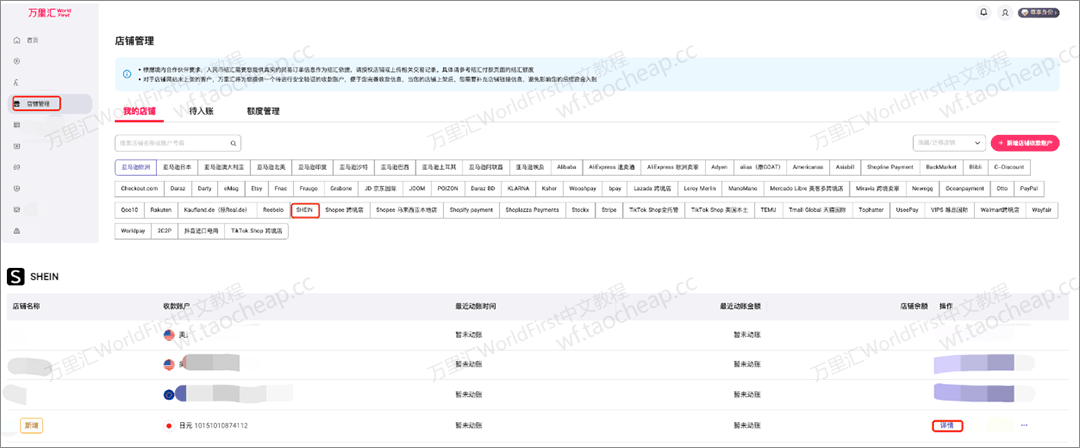1080x448 pixels.
Task: Select the 亚马逊欧洲 platform filter
Action: point(135,167)
